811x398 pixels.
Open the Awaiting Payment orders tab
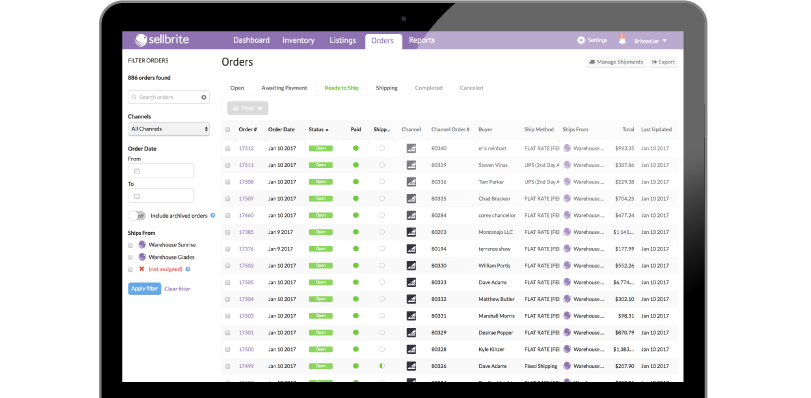(x=284, y=88)
